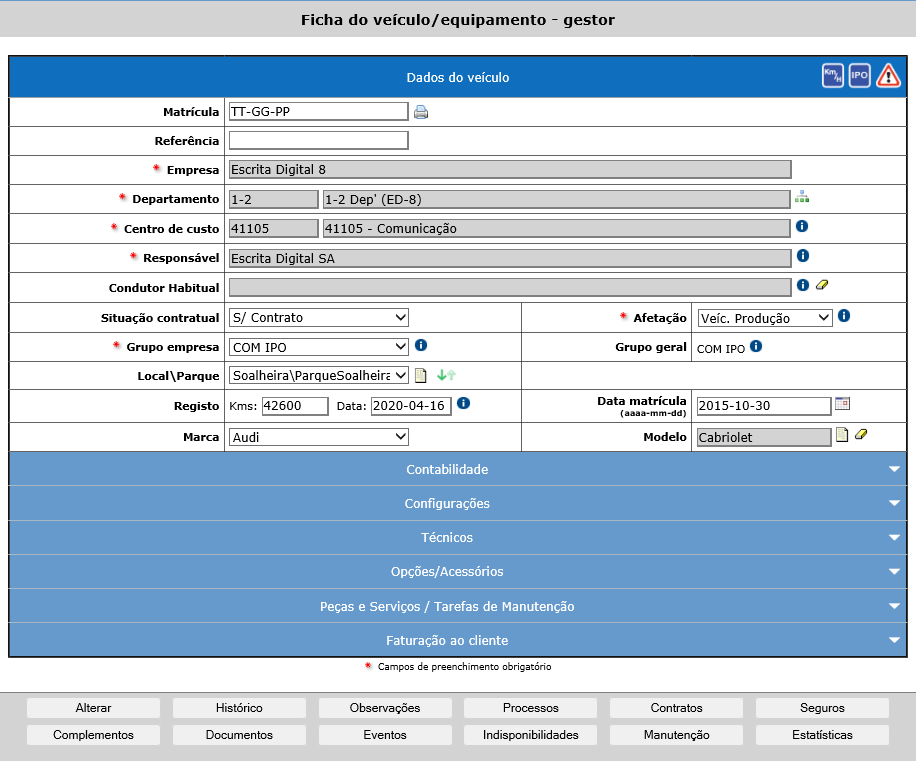
Task: Click the Registo Data field 2020-04-16
Action: (411, 406)
